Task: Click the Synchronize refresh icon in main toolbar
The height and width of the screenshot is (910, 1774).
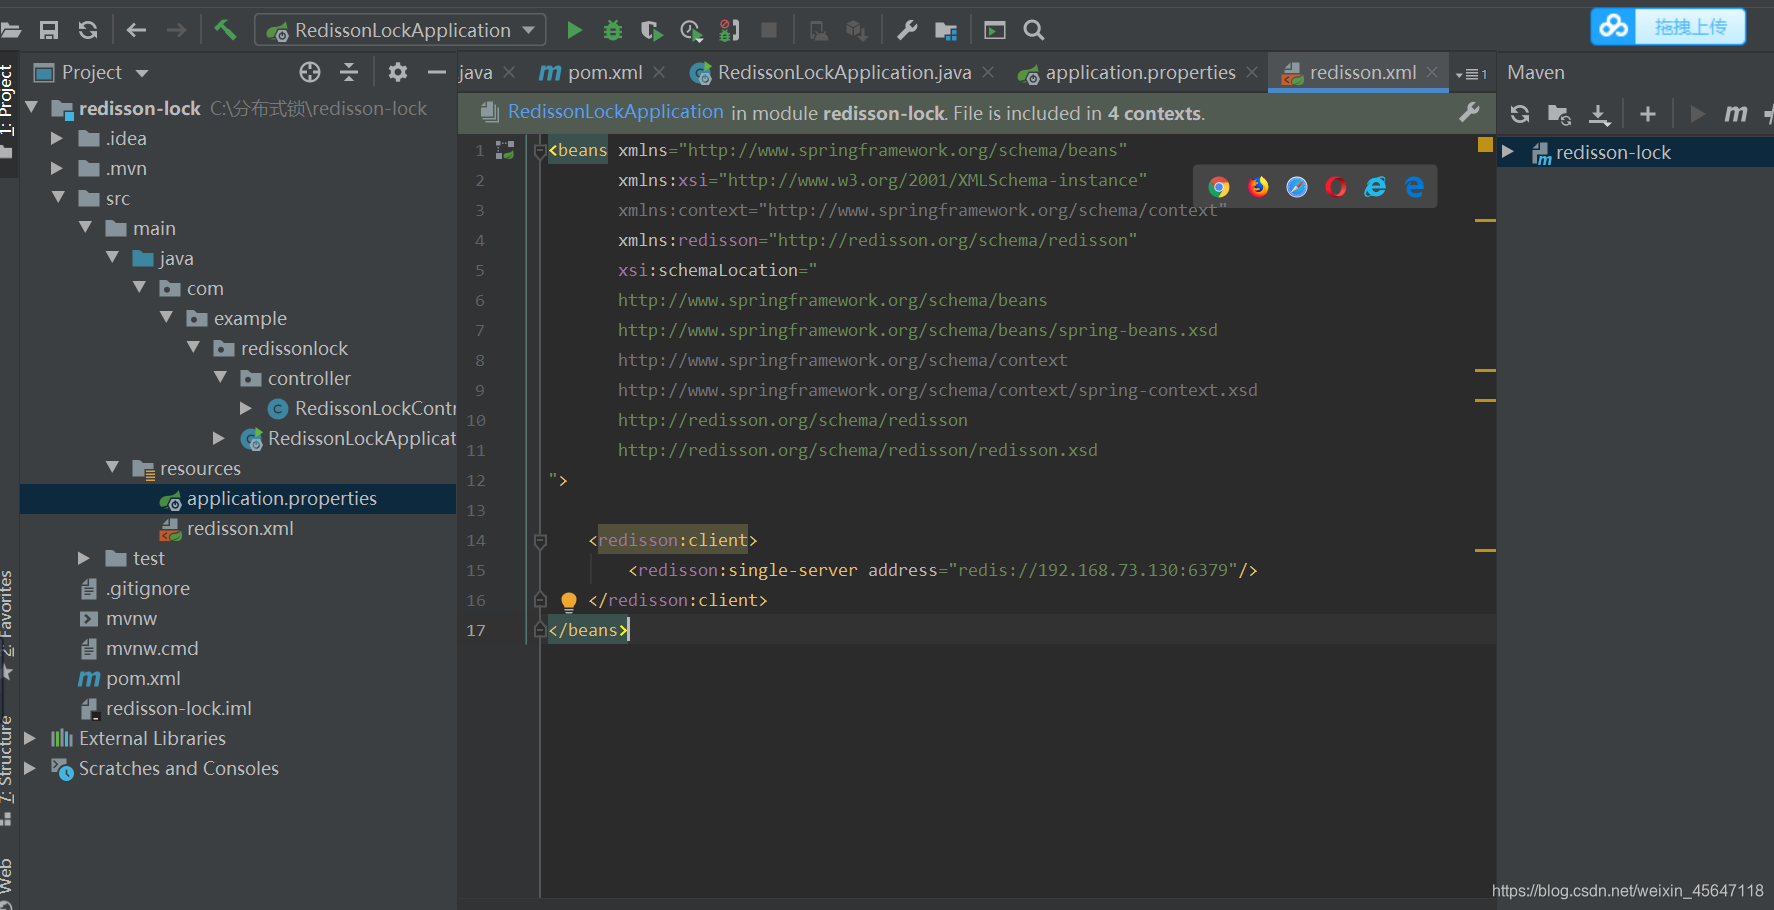Action: pyautogui.click(x=88, y=30)
